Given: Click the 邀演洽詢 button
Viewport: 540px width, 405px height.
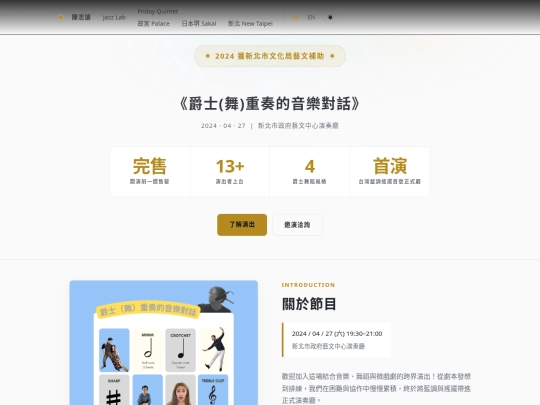Looking at the screenshot, I should [x=298, y=225].
